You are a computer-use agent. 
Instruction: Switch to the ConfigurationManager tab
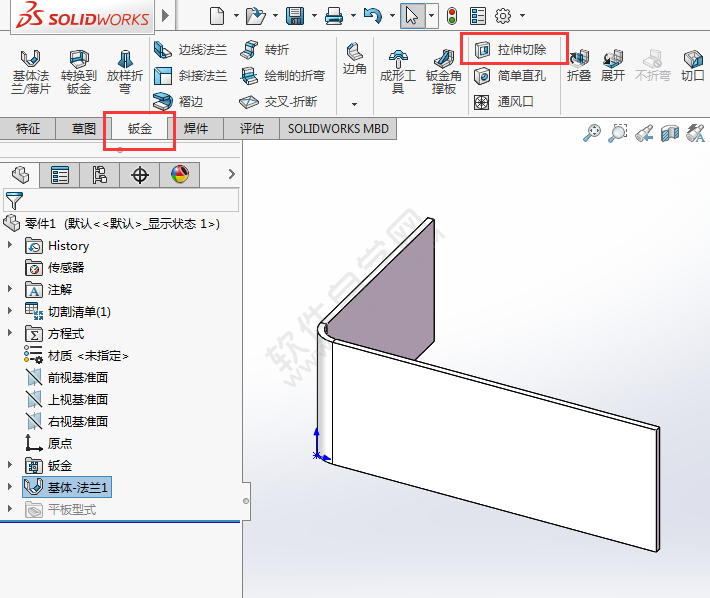(100, 175)
